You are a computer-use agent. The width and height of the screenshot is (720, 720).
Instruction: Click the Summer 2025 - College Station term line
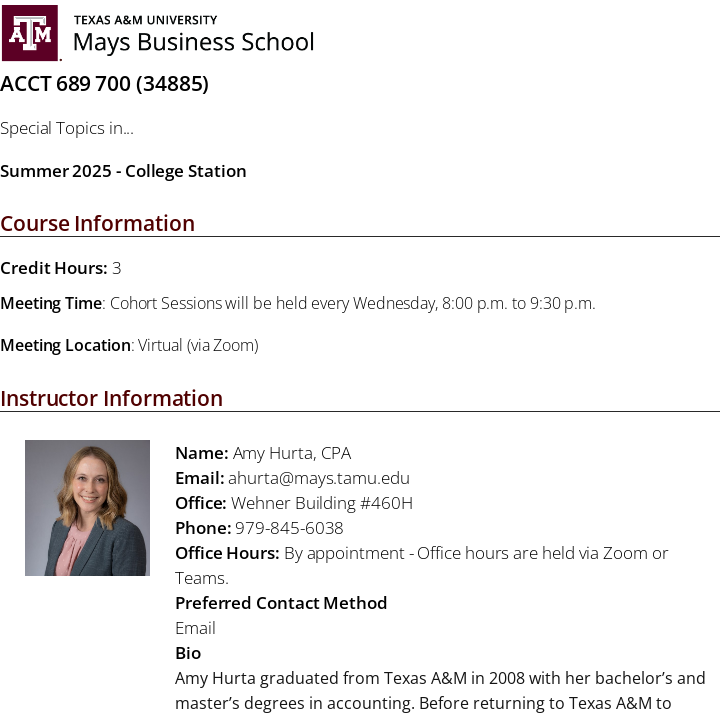[123, 171]
